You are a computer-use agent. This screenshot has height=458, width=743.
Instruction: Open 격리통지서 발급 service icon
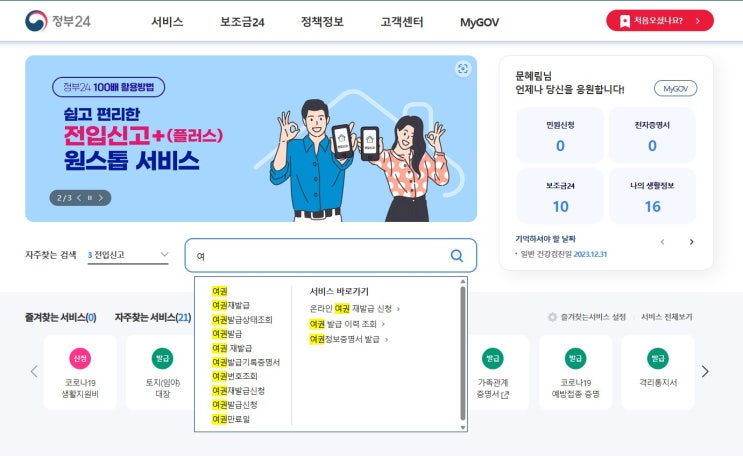658,372
